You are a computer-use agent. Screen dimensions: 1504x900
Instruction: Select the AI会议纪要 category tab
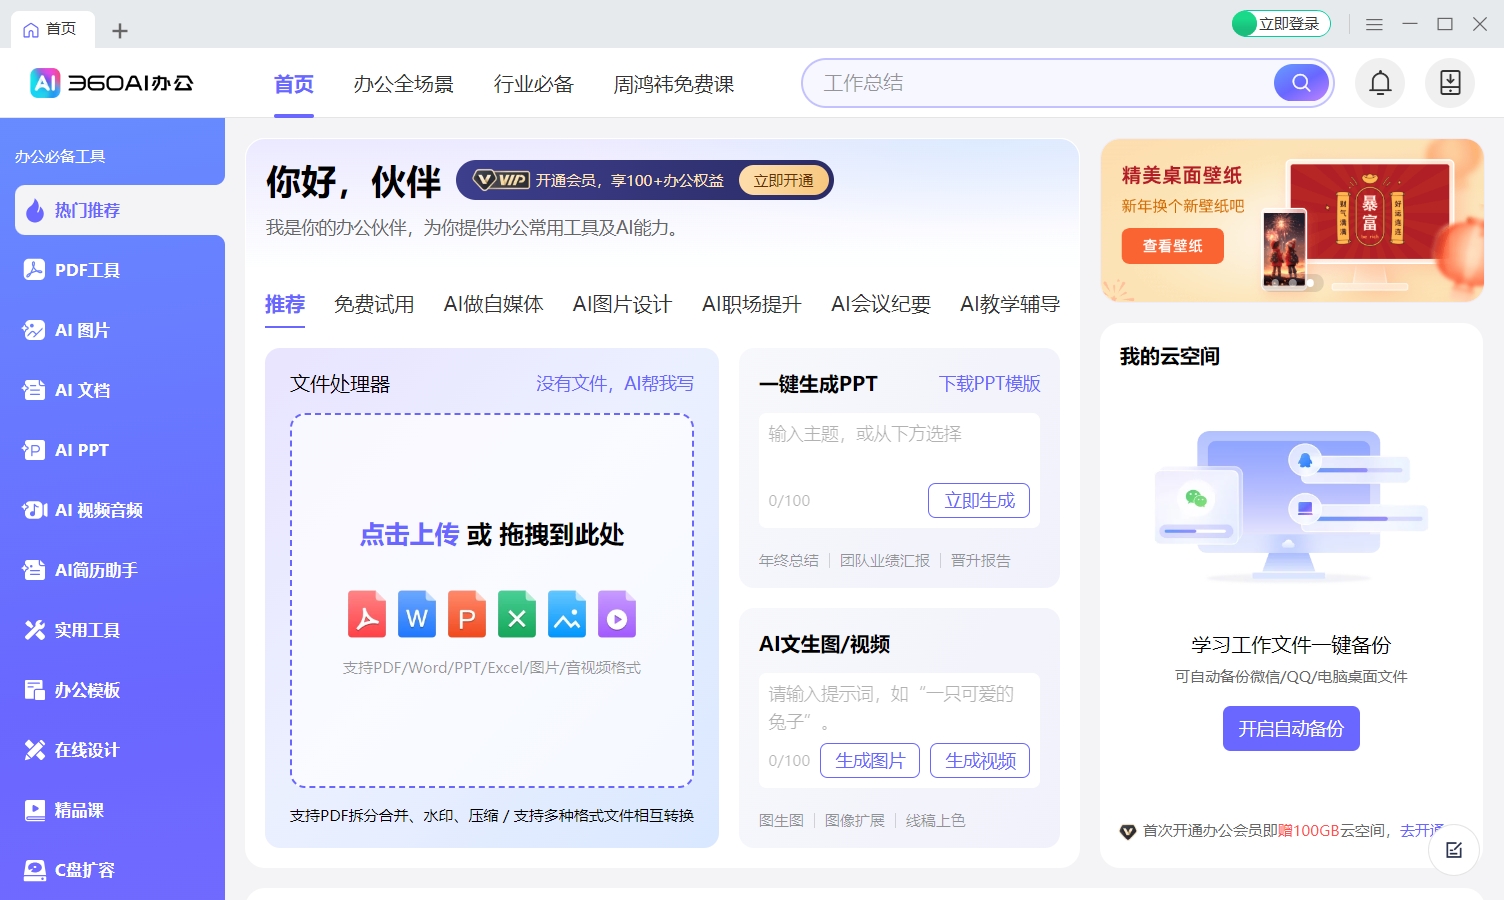point(881,304)
